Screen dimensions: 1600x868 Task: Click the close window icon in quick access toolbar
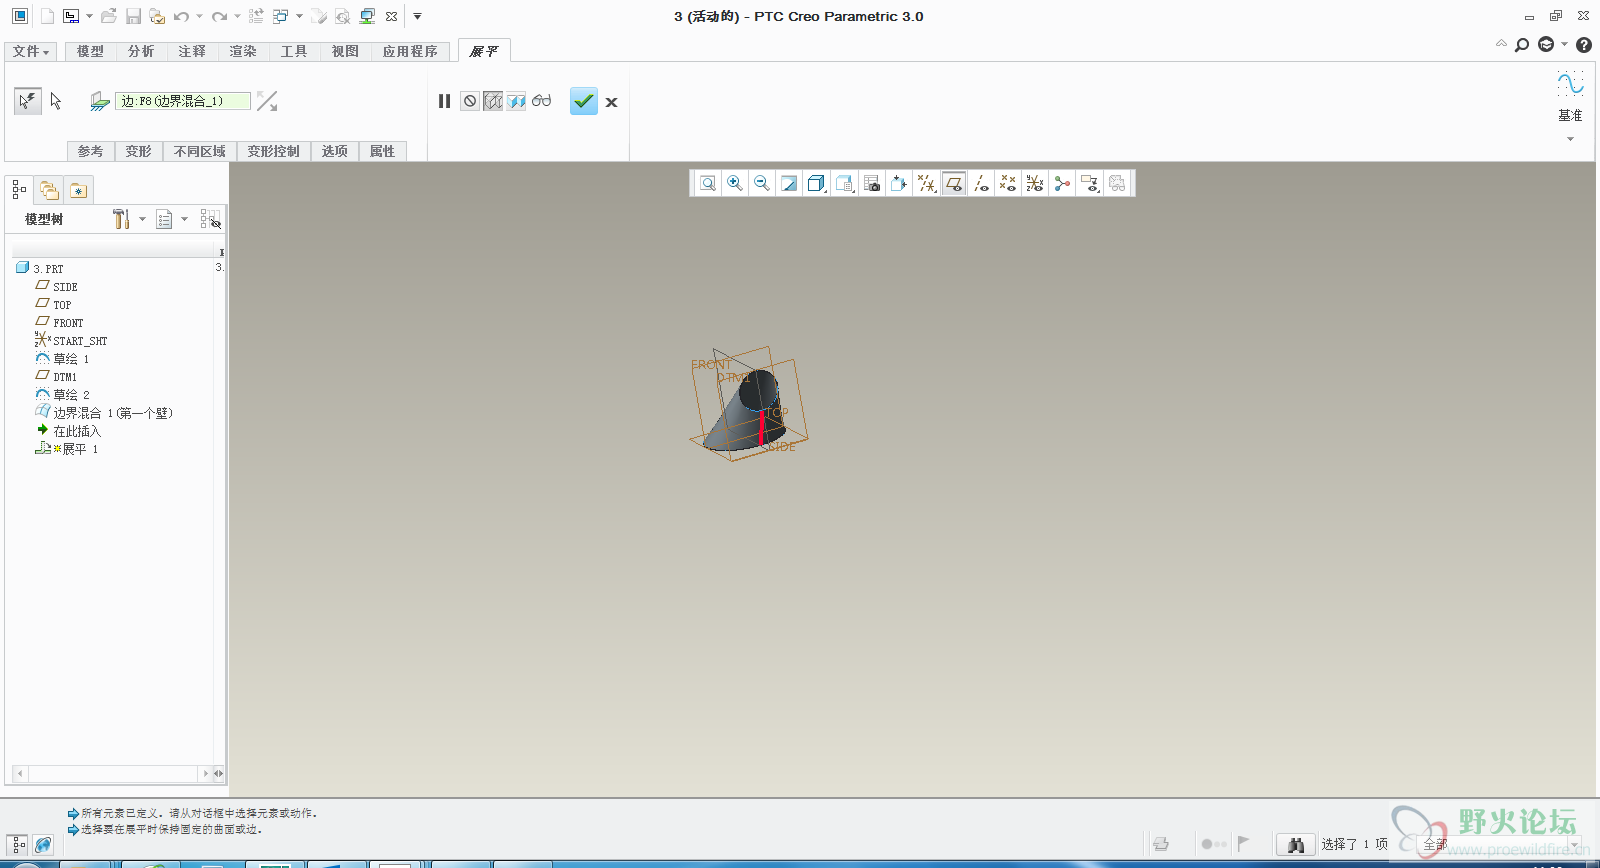(x=392, y=16)
